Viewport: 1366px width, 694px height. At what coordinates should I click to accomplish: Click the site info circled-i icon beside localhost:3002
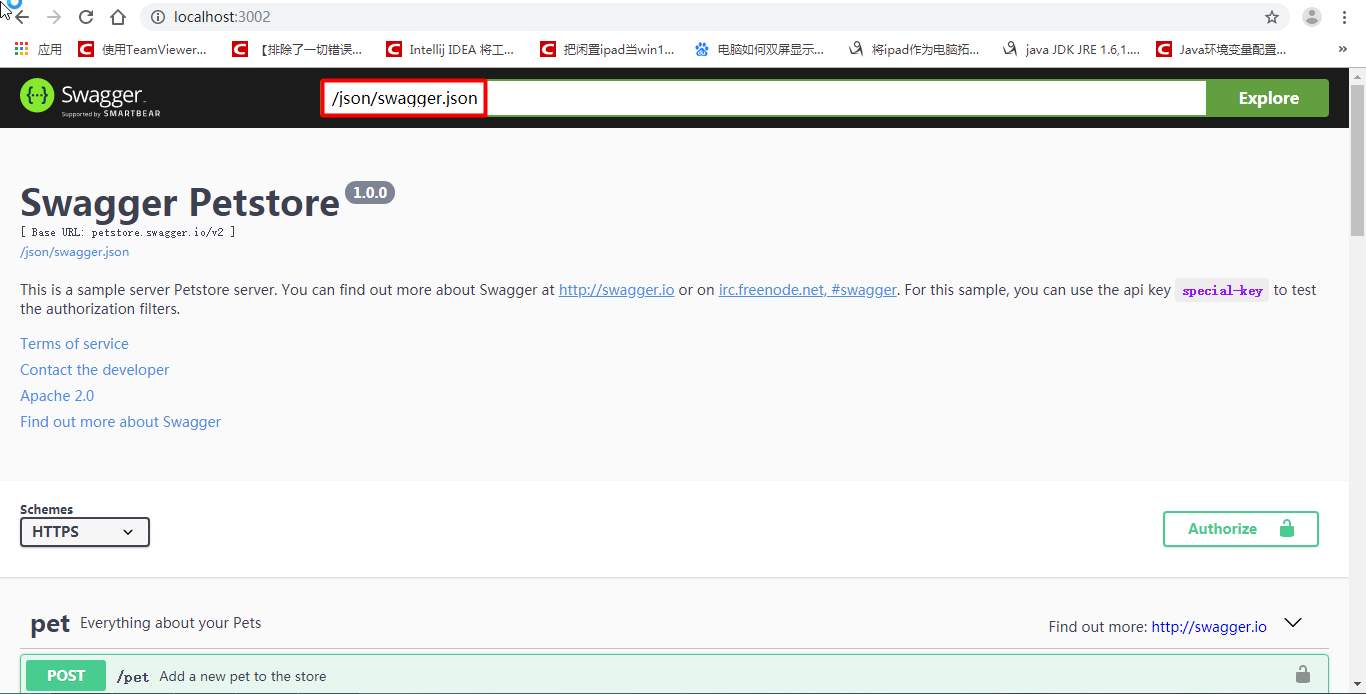point(158,16)
